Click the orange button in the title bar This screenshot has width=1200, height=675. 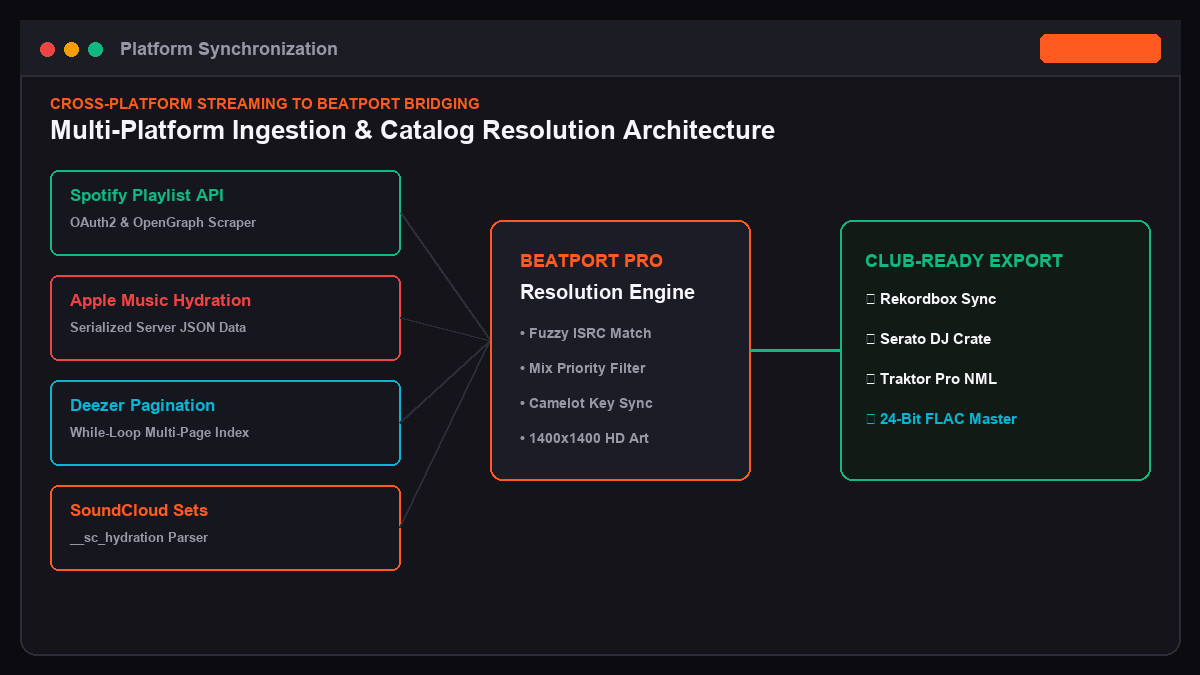tap(1100, 48)
